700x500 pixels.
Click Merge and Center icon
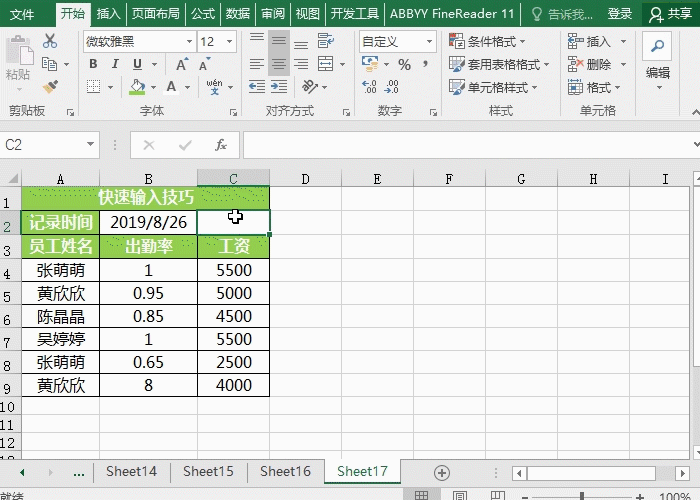[x=325, y=64]
